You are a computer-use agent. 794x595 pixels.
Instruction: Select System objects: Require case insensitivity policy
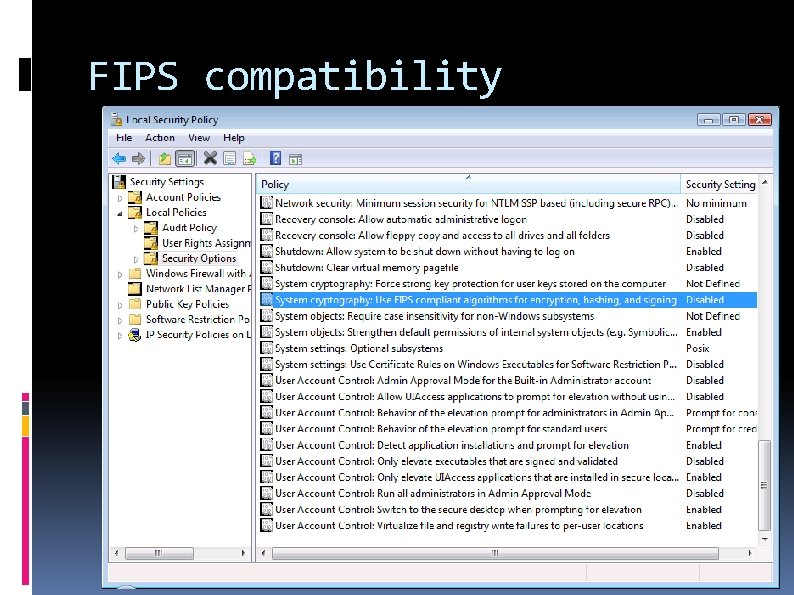pos(508,316)
